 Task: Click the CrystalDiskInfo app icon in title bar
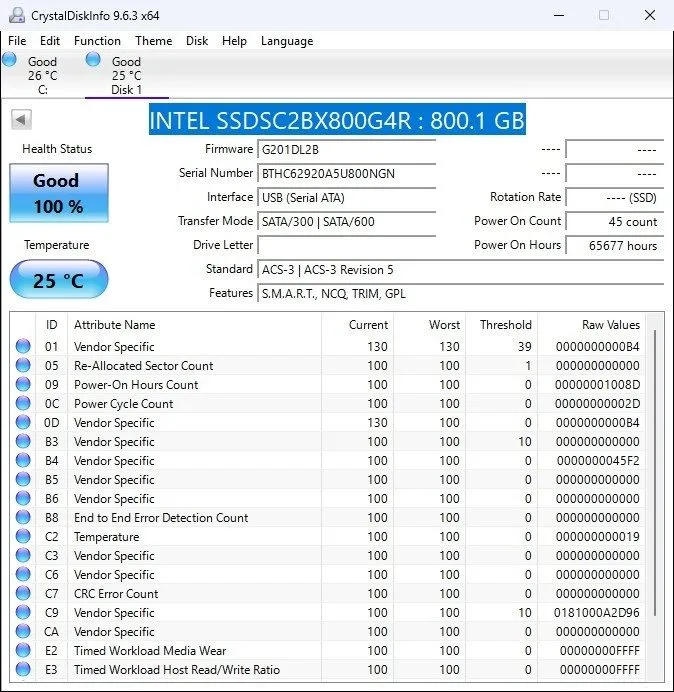tap(17, 15)
